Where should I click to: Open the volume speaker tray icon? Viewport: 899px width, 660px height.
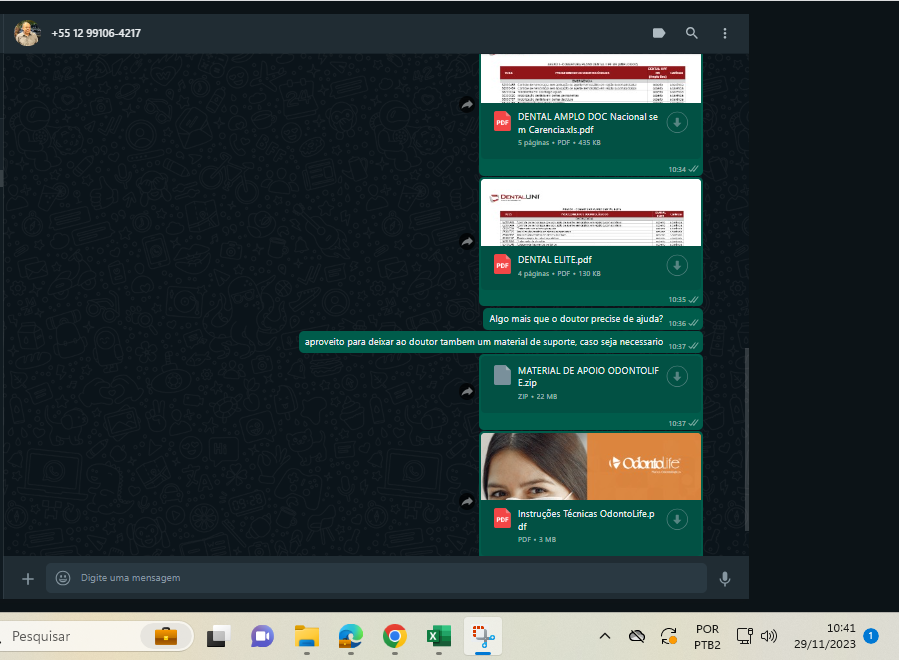click(x=769, y=636)
